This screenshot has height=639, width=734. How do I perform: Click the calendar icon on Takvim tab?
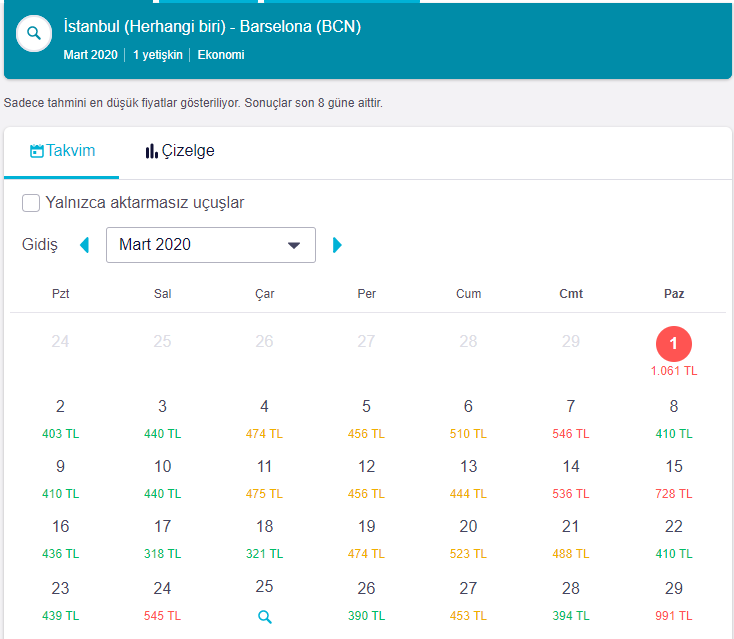point(37,151)
